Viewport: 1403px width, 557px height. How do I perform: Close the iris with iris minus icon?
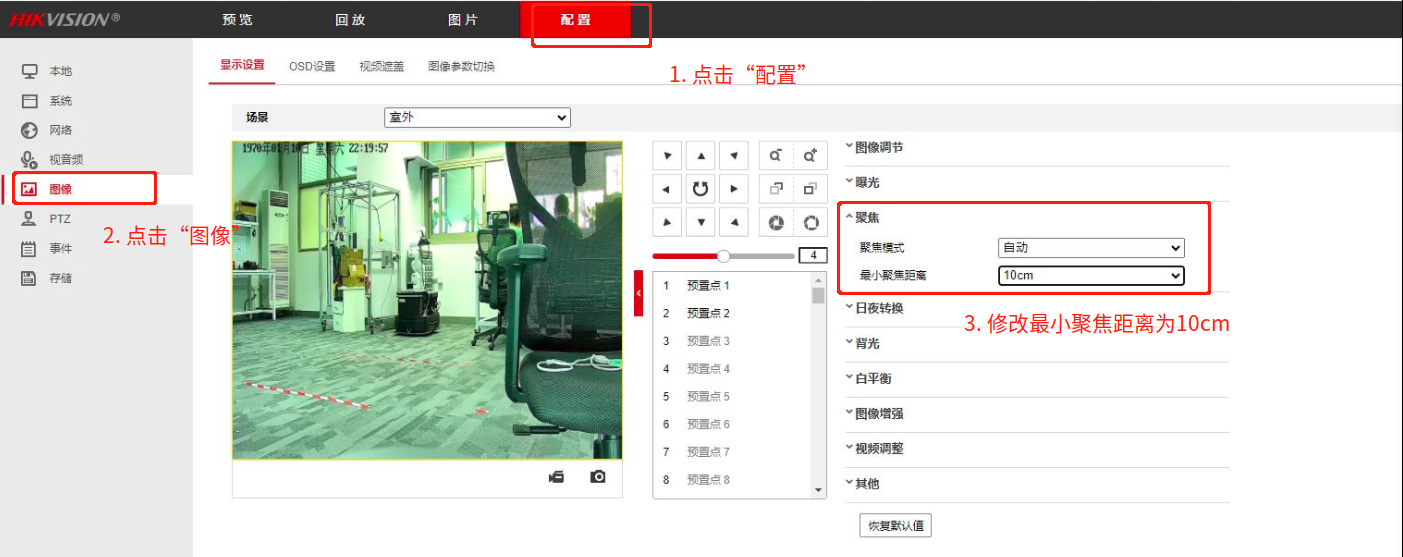[776, 222]
